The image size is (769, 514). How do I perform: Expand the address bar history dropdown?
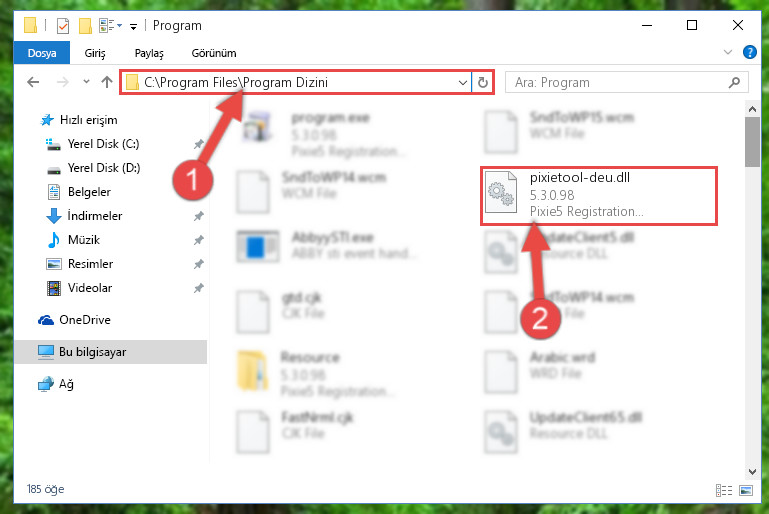[x=462, y=82]
